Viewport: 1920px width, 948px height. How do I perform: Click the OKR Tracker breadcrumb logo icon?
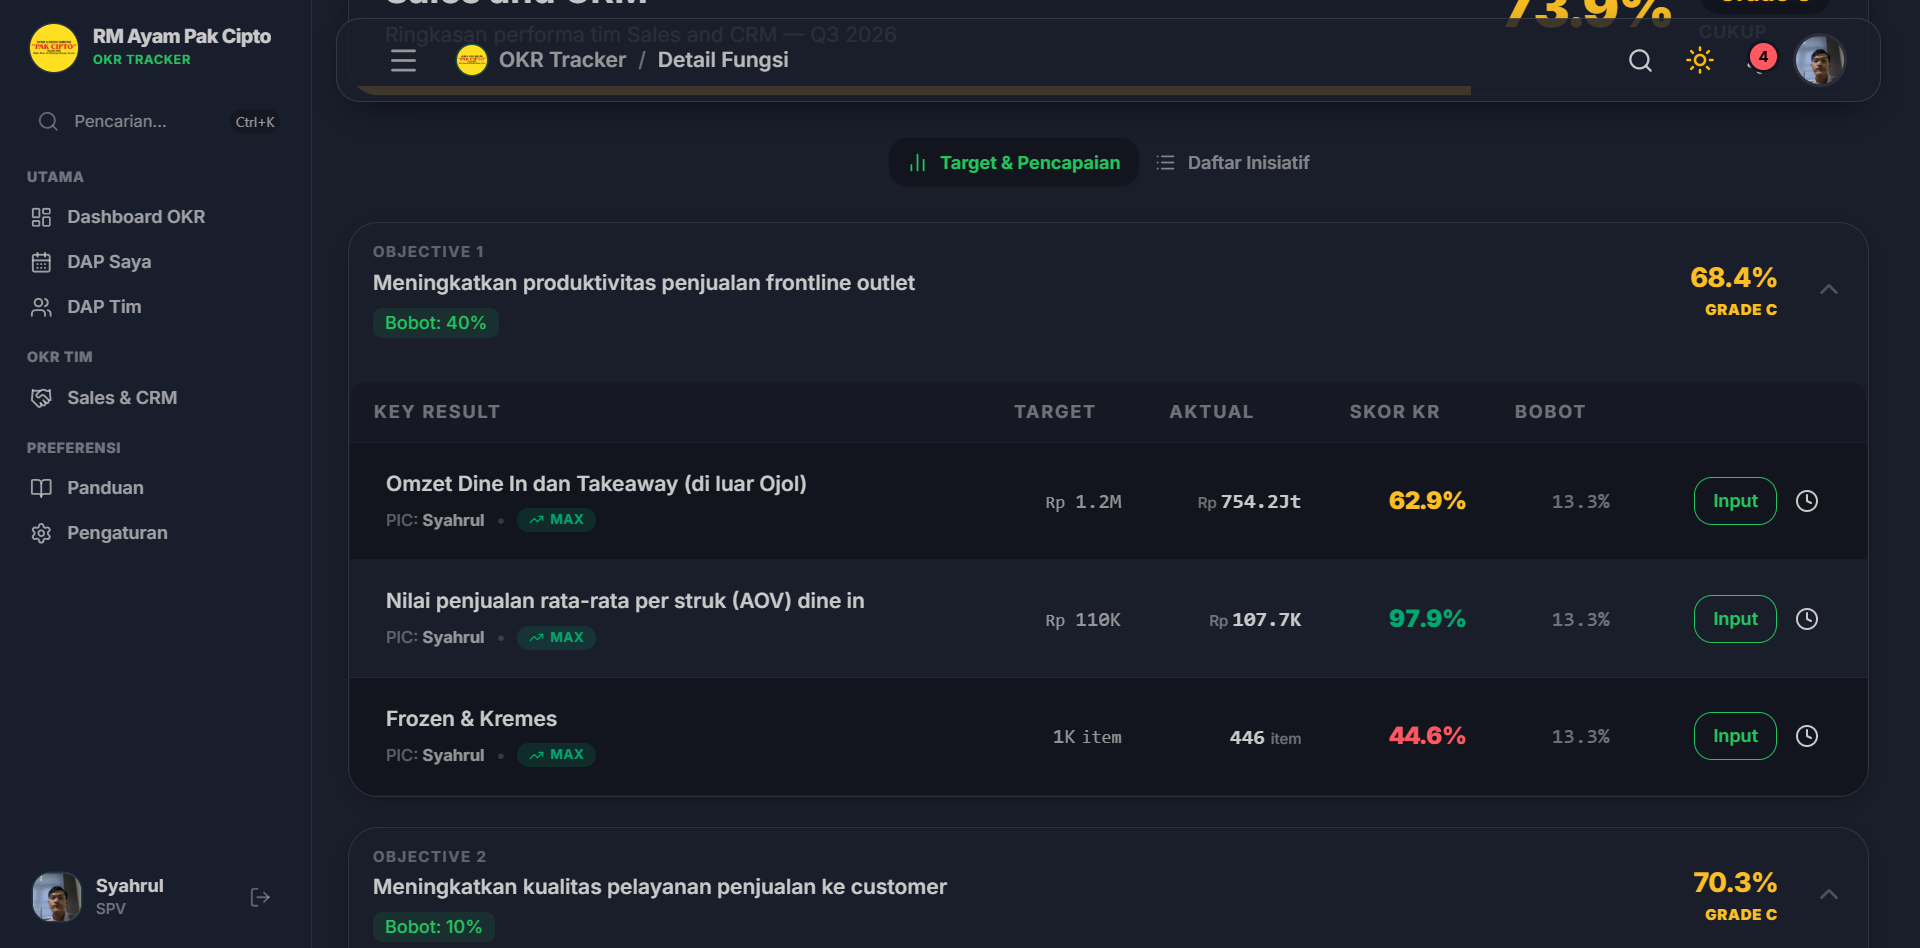472,60
